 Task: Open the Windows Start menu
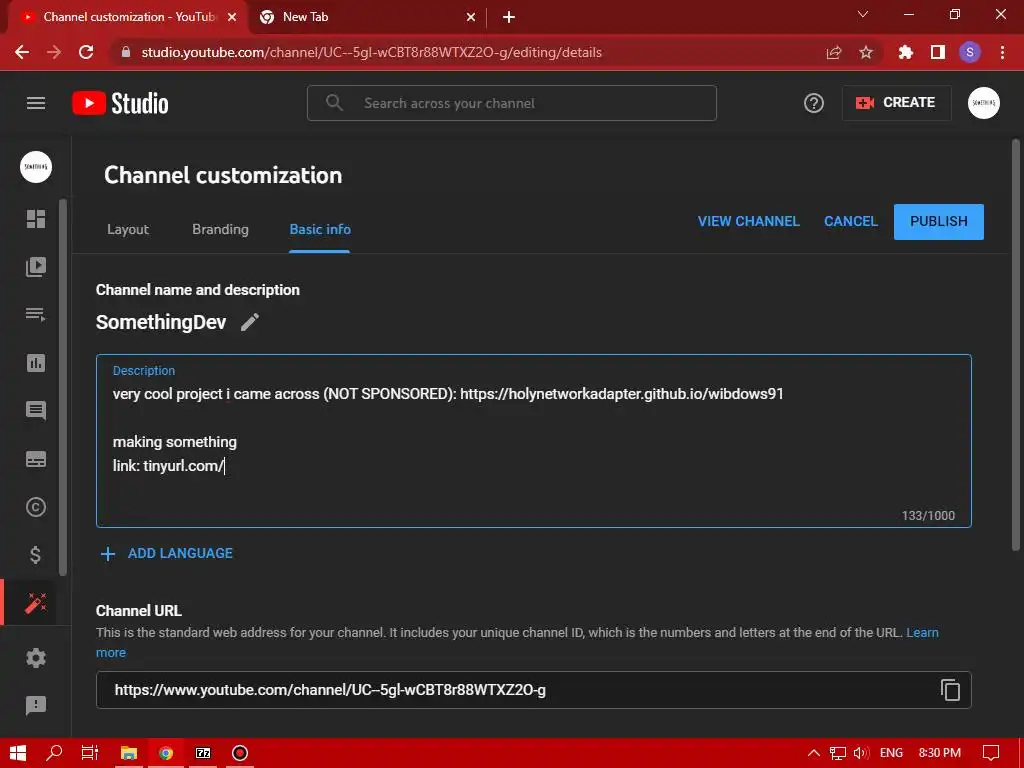[x=18, y=753]
